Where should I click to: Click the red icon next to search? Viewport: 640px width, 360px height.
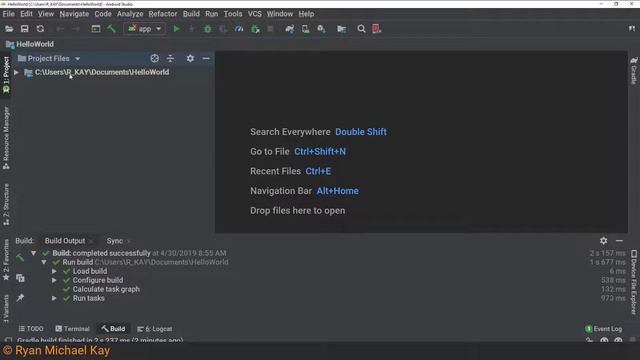tap(376, 29)
